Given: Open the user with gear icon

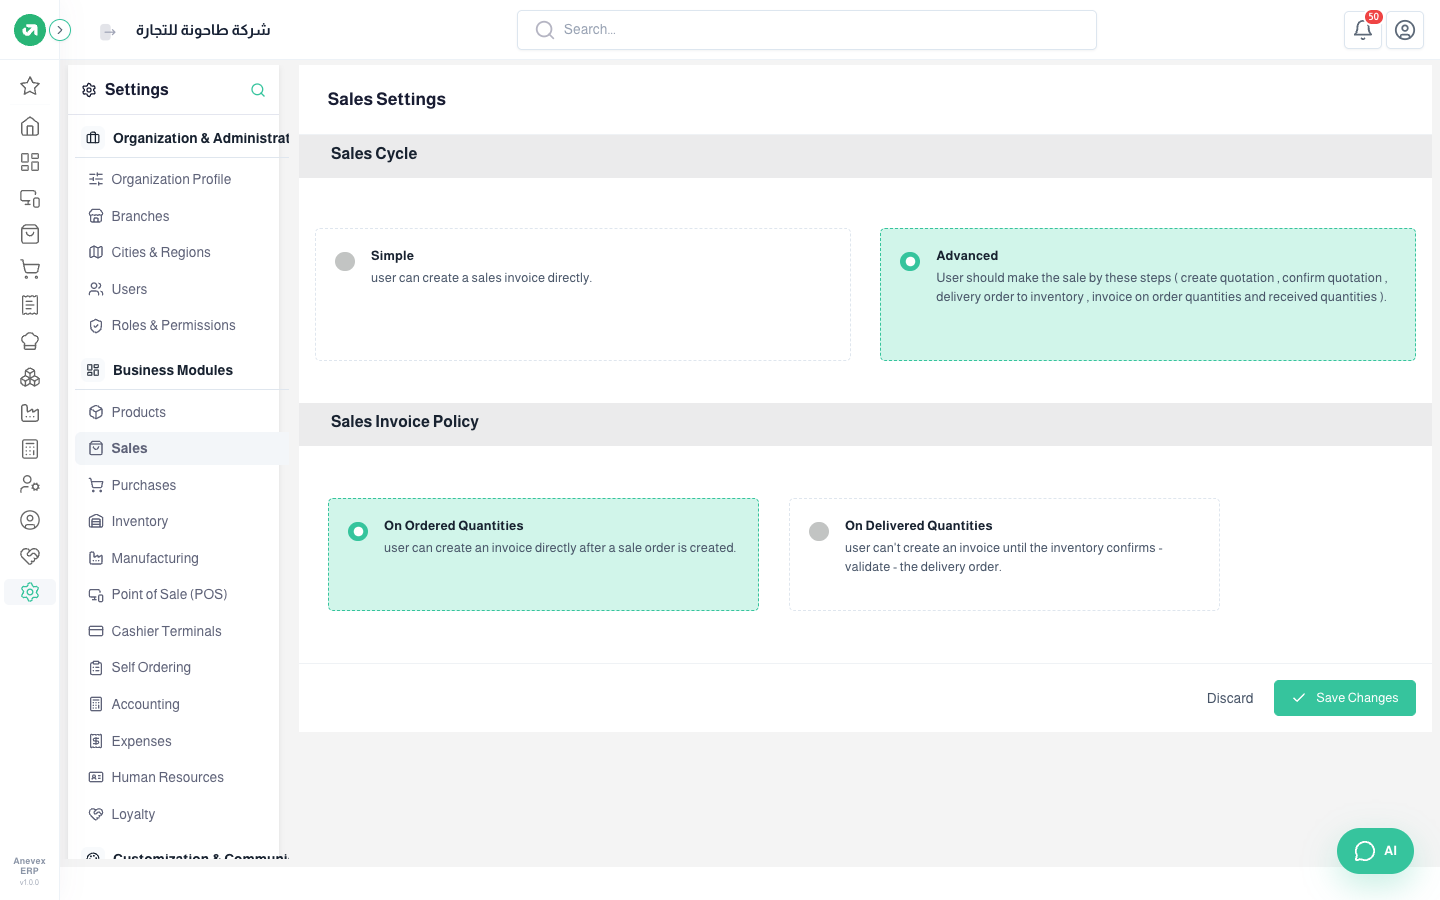Looking at the screenshot, I should pos(30,484).
